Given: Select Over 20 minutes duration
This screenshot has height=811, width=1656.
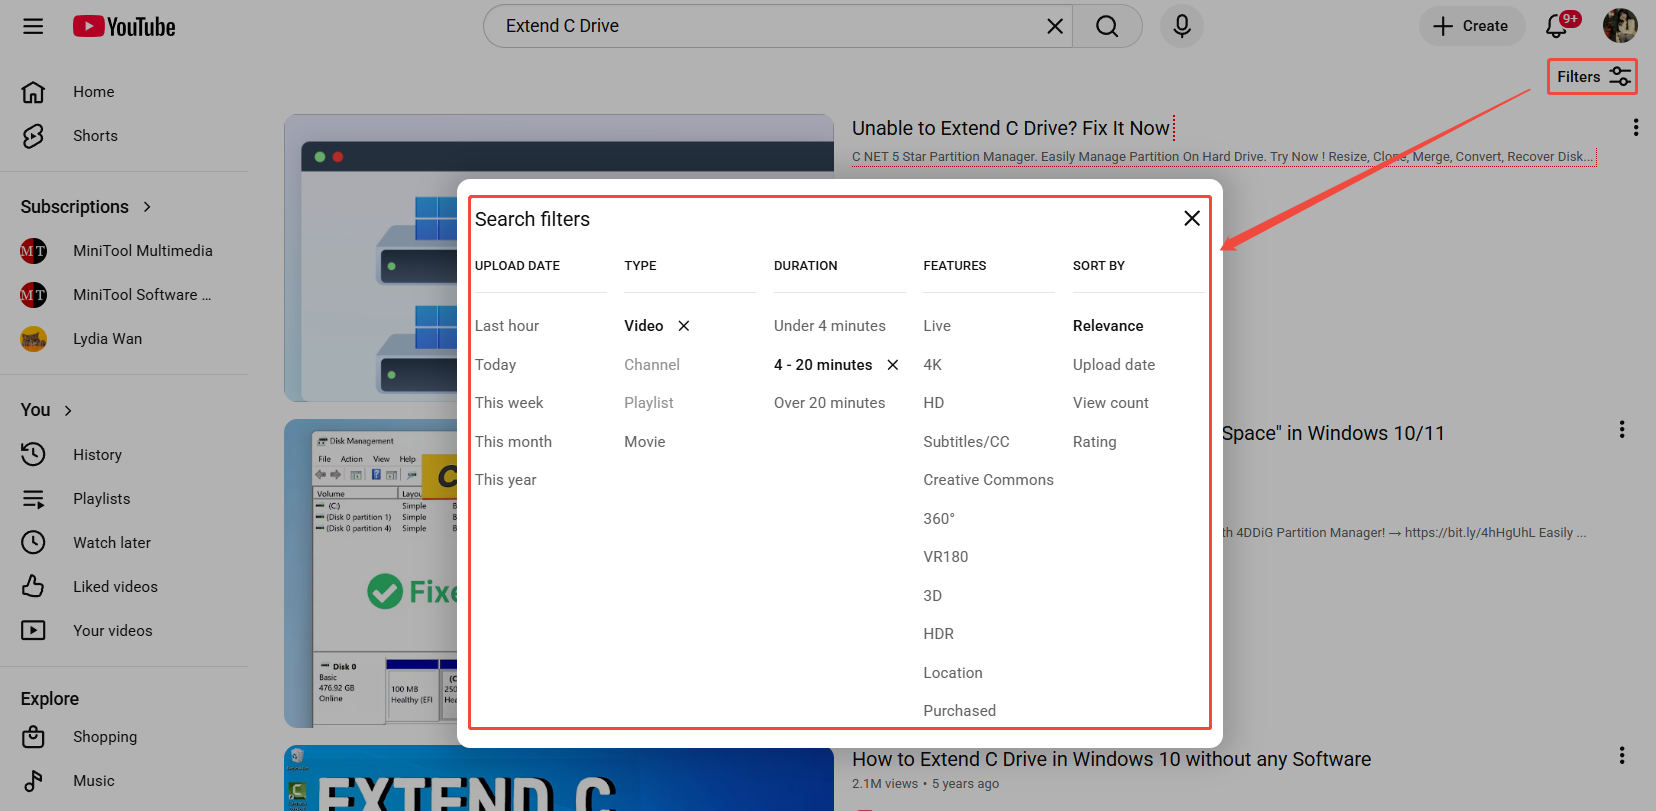Looking at the screenshot, I should (830, 403).
